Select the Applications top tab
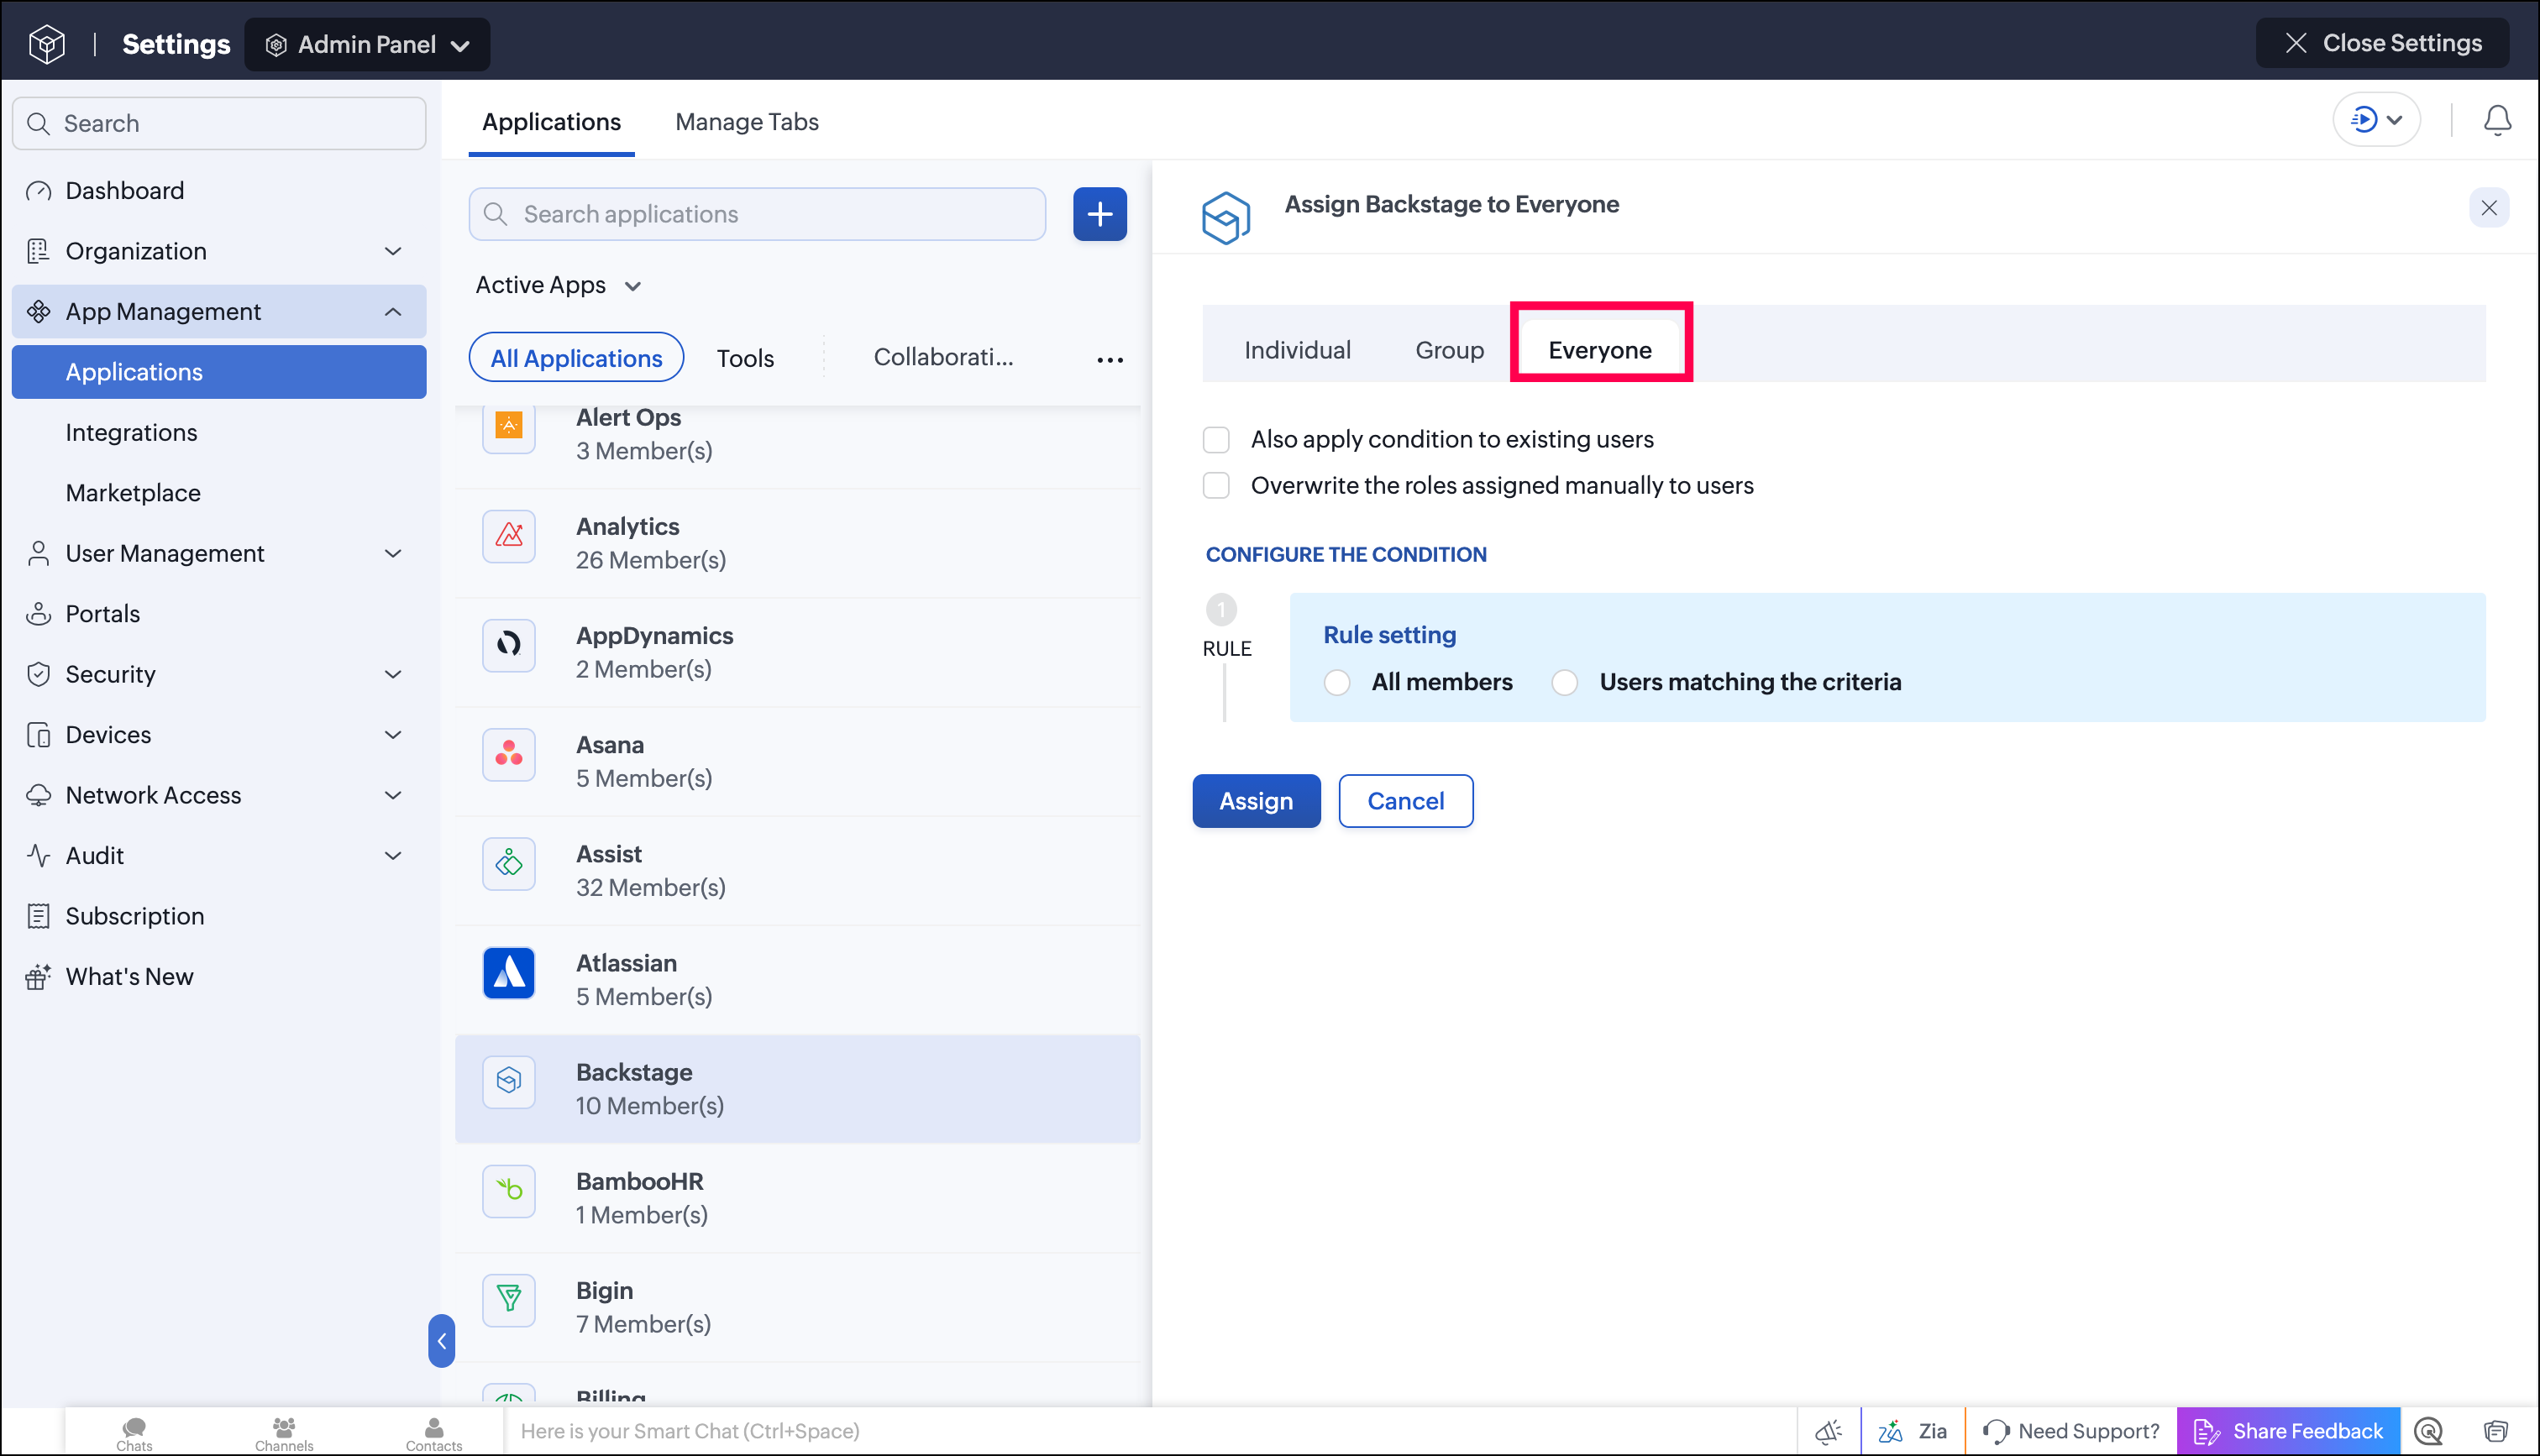 tap(551, 122)
